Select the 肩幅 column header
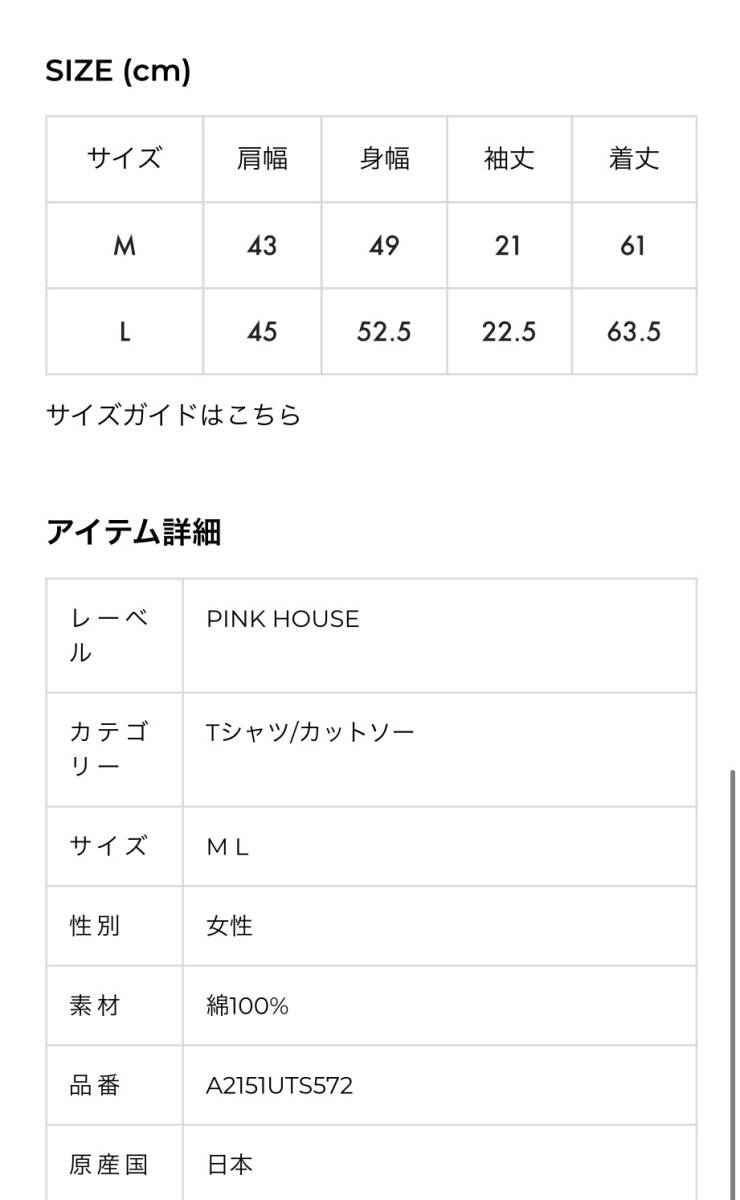 point(262,159)
